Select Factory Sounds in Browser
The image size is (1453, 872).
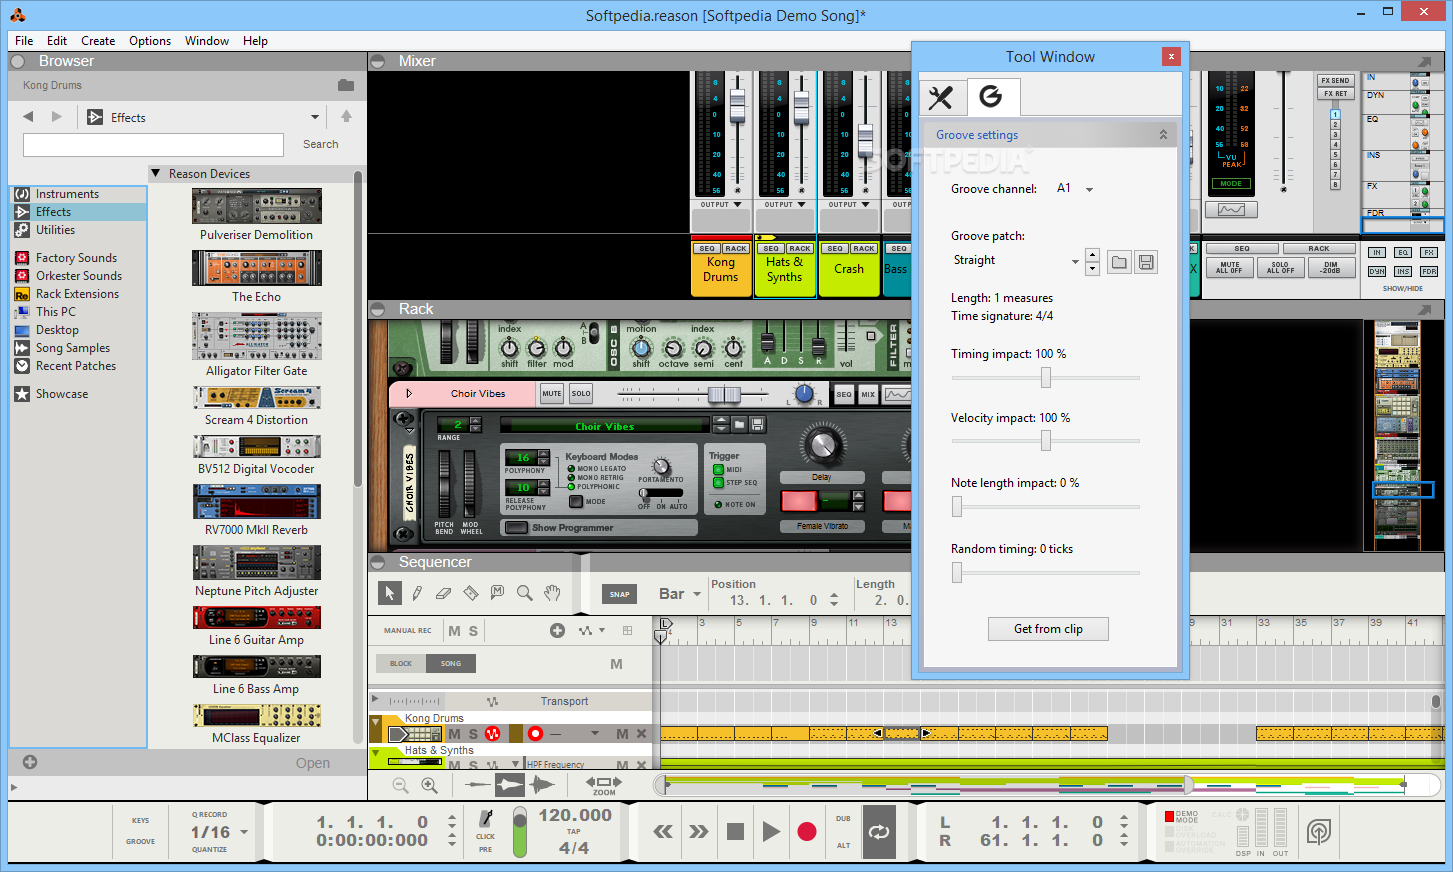[x=76, y=258]
